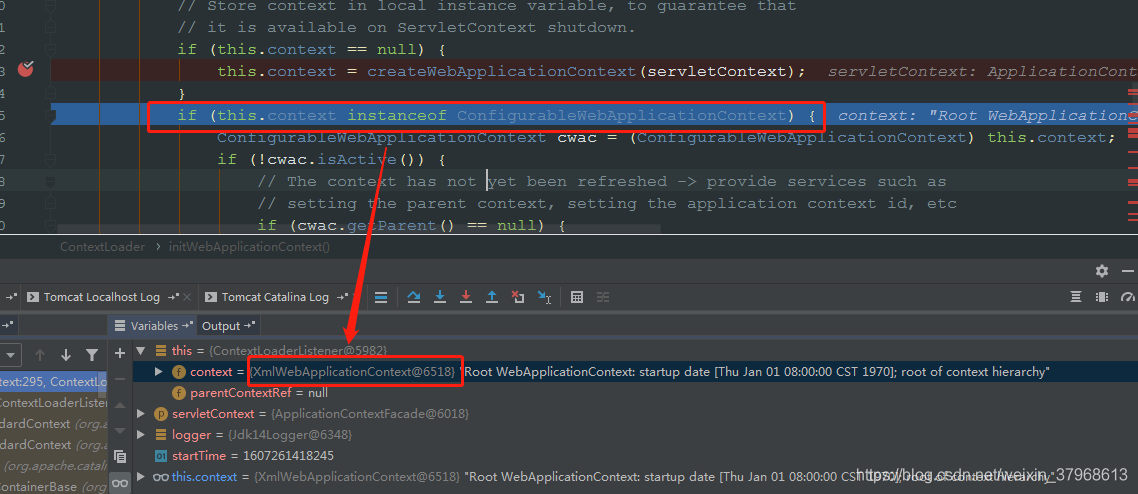1138x494 pixels.
Task: Select next frame with down arrow
Action: pyautogui.click(x=66, y=355)
